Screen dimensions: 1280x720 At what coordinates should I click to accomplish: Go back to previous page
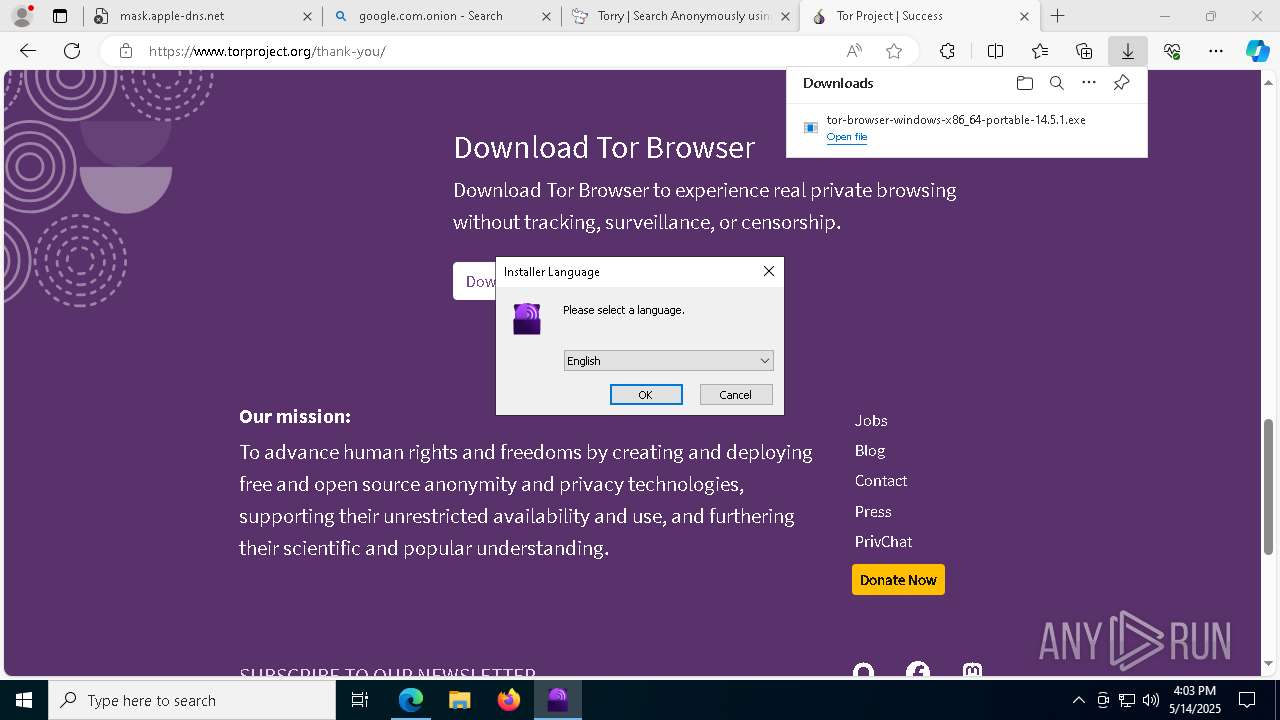28,51
